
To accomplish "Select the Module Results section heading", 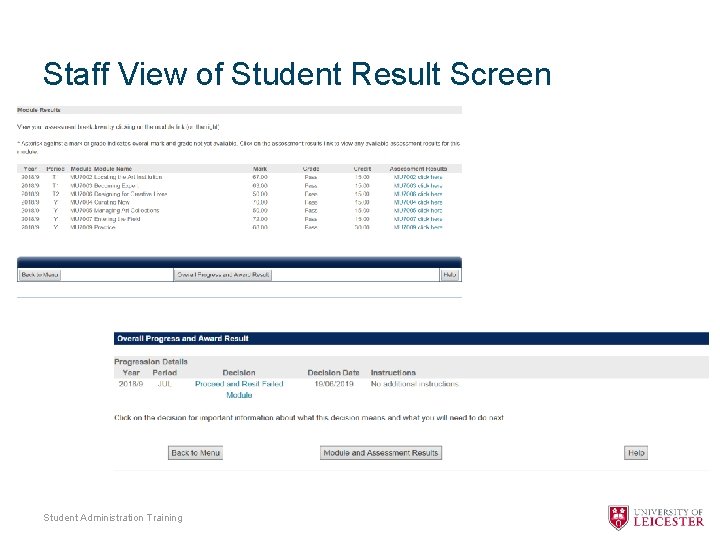I will (39, 110).
